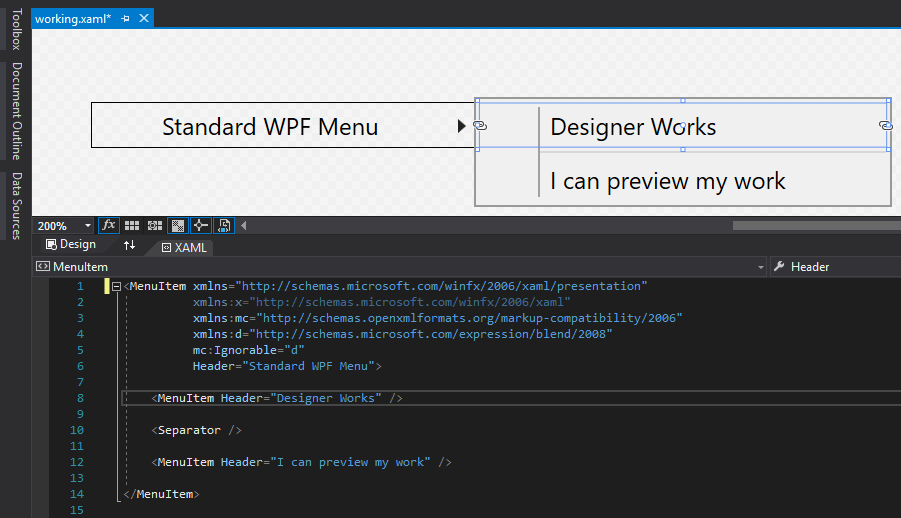The width and height of the screenshot is (901, 518).
Task: Open the Data Sources panel
Action: tap(15, 205)
